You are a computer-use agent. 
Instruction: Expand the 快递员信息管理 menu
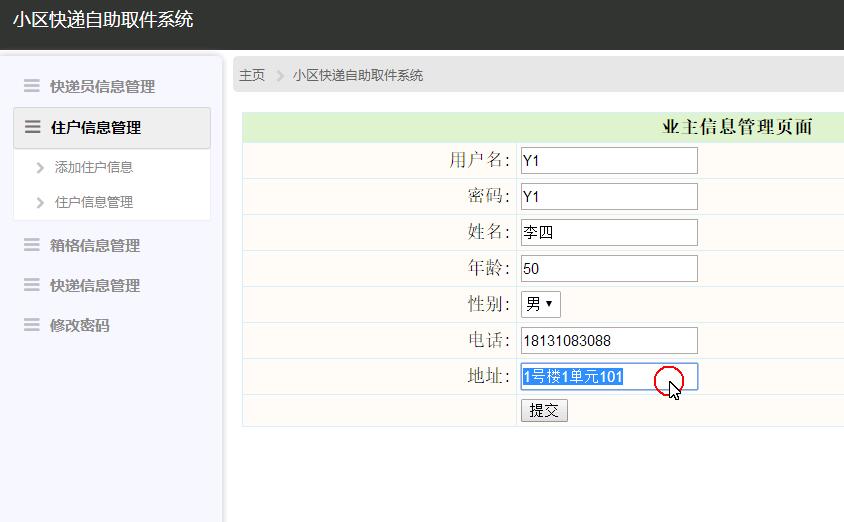pyautogui.click(x=102, y=87)
